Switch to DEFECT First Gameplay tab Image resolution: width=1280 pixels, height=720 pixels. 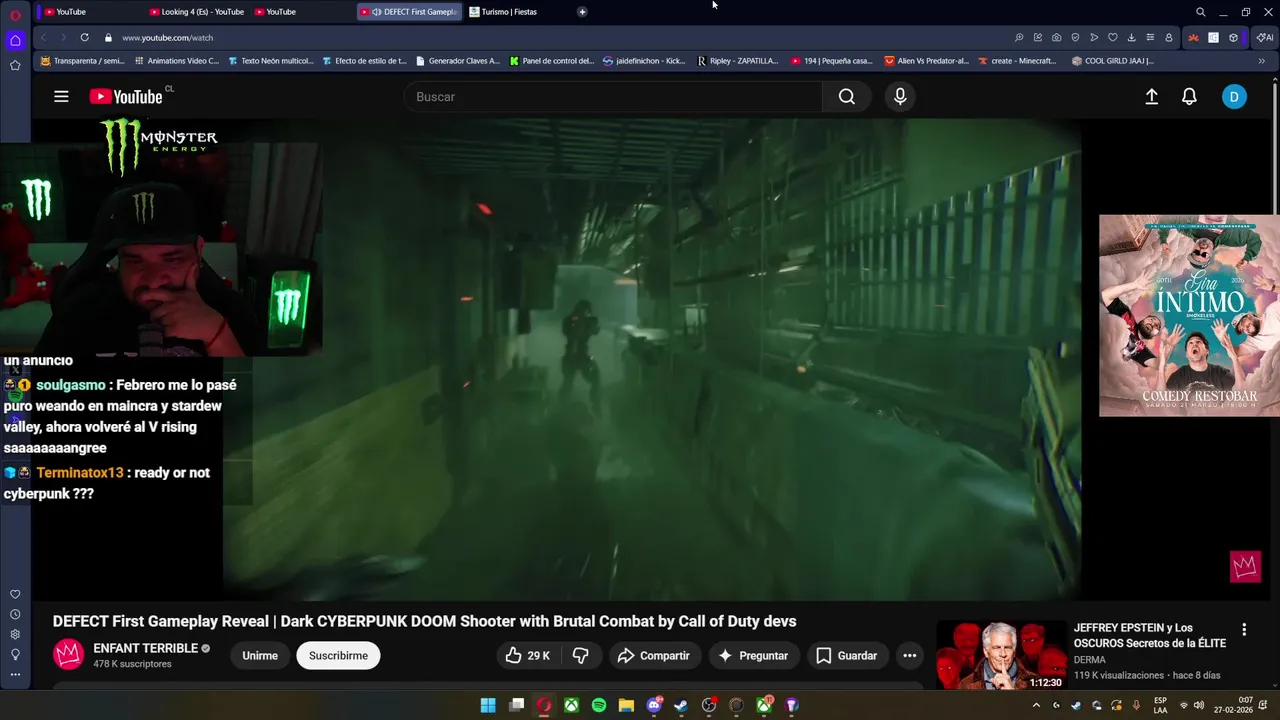tap(410, 12)
